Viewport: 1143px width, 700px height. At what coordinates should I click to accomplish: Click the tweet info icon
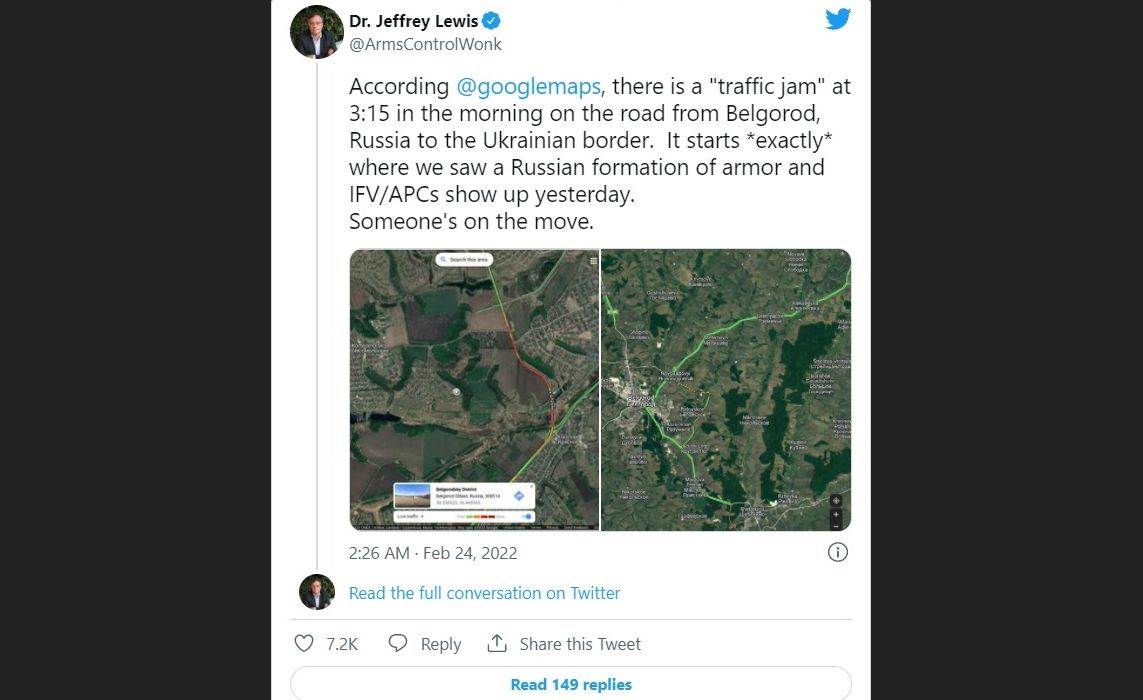[838, 552]
